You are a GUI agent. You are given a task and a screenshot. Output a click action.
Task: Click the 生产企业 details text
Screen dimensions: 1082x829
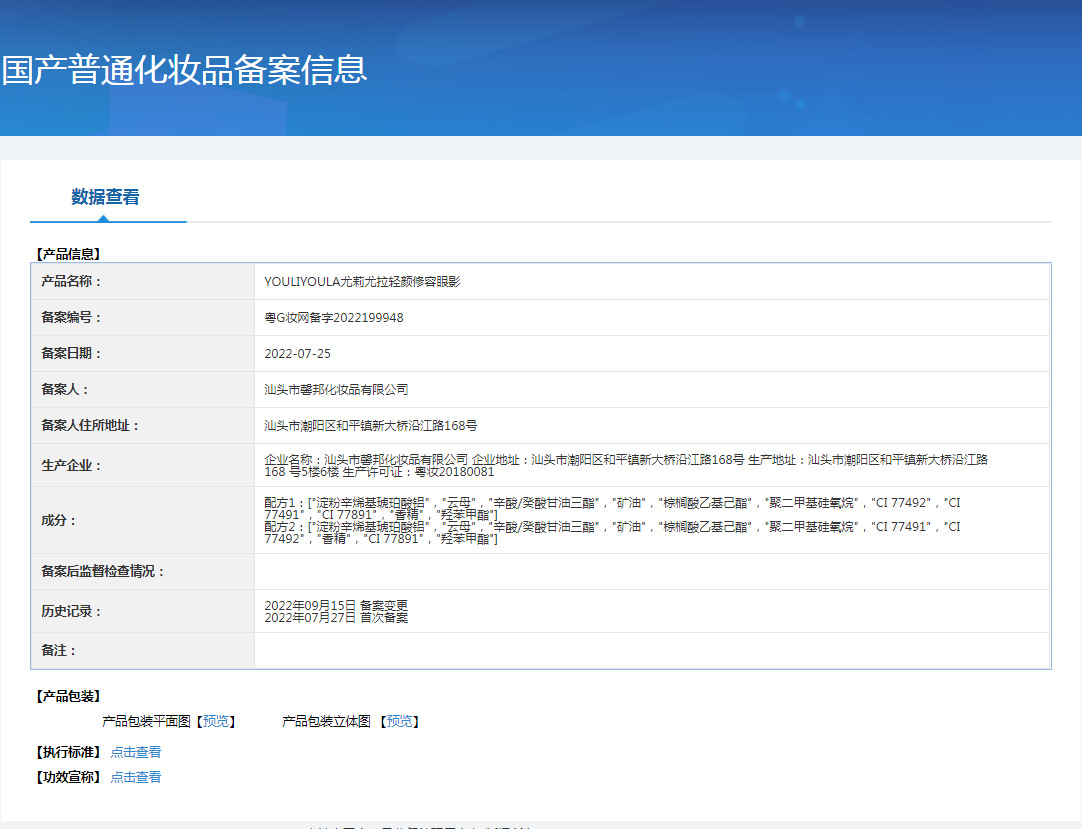626,465
